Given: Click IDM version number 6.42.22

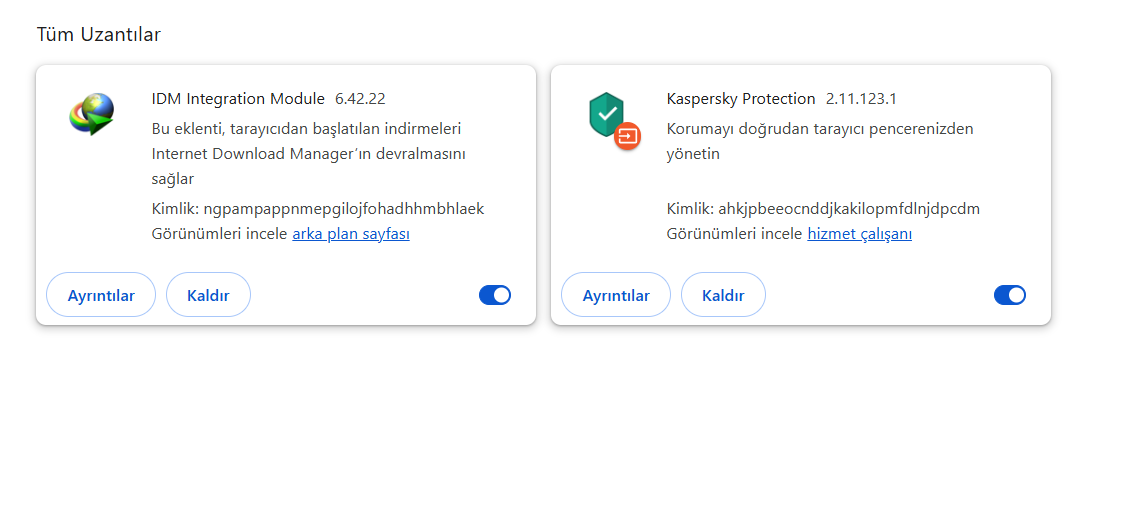Looking at the screenshot, I should pyautogui.click(x=360, y=99).
